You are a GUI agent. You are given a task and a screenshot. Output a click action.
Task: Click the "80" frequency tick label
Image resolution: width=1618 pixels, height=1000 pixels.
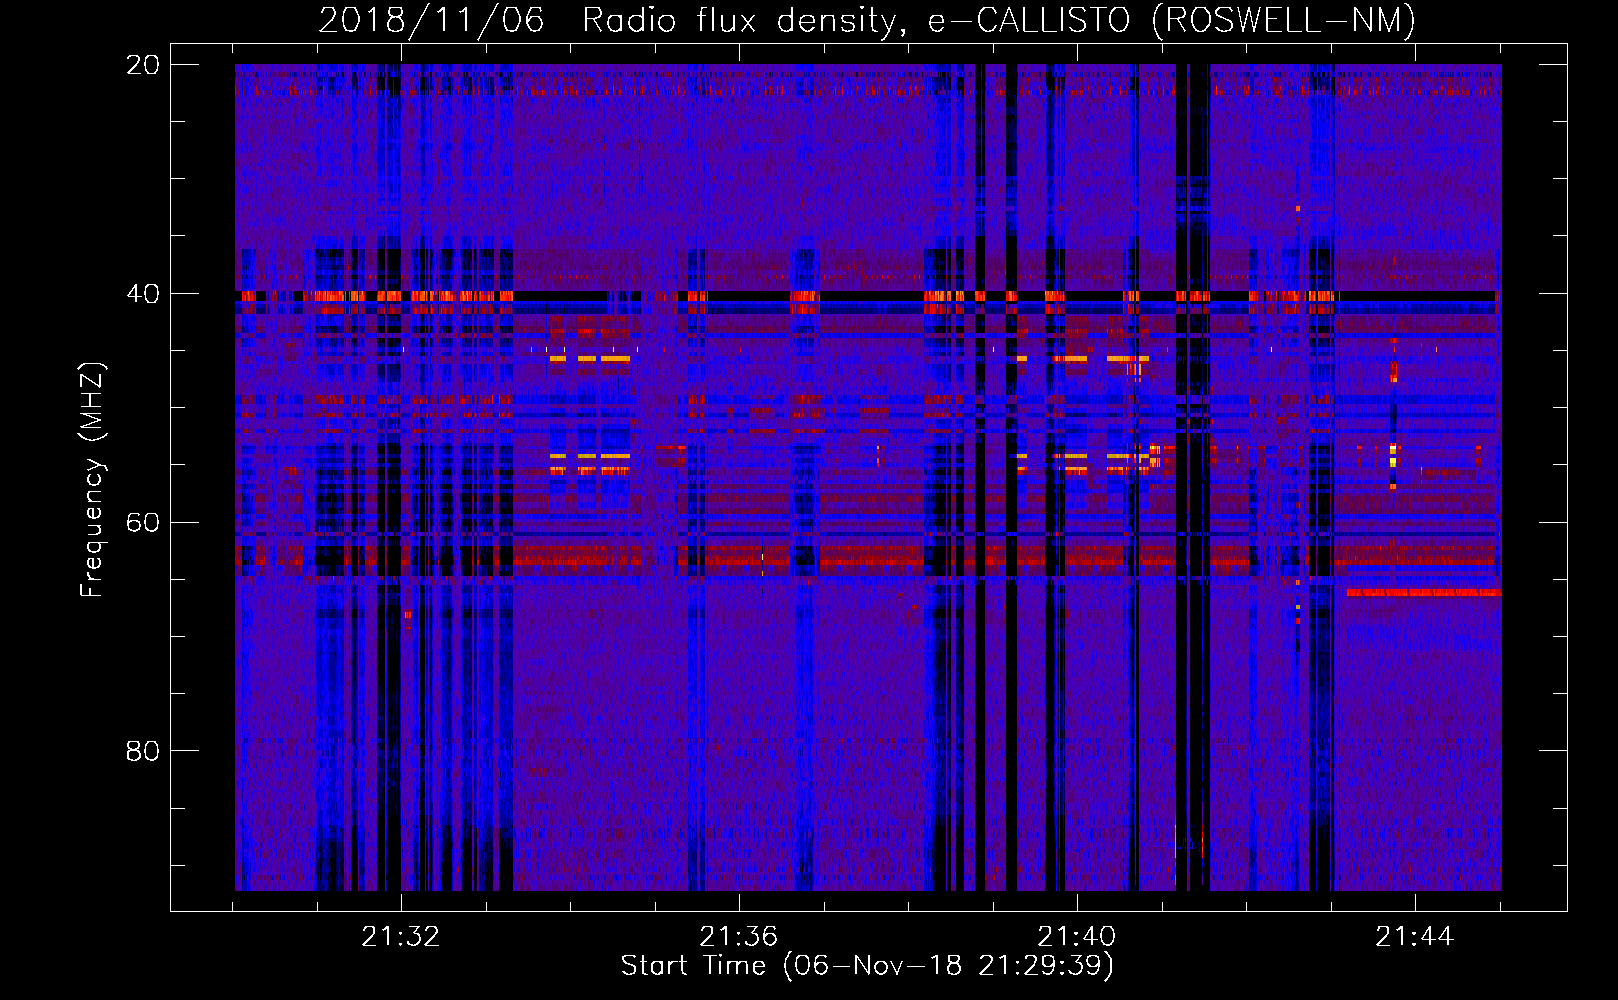click(143, 751)
